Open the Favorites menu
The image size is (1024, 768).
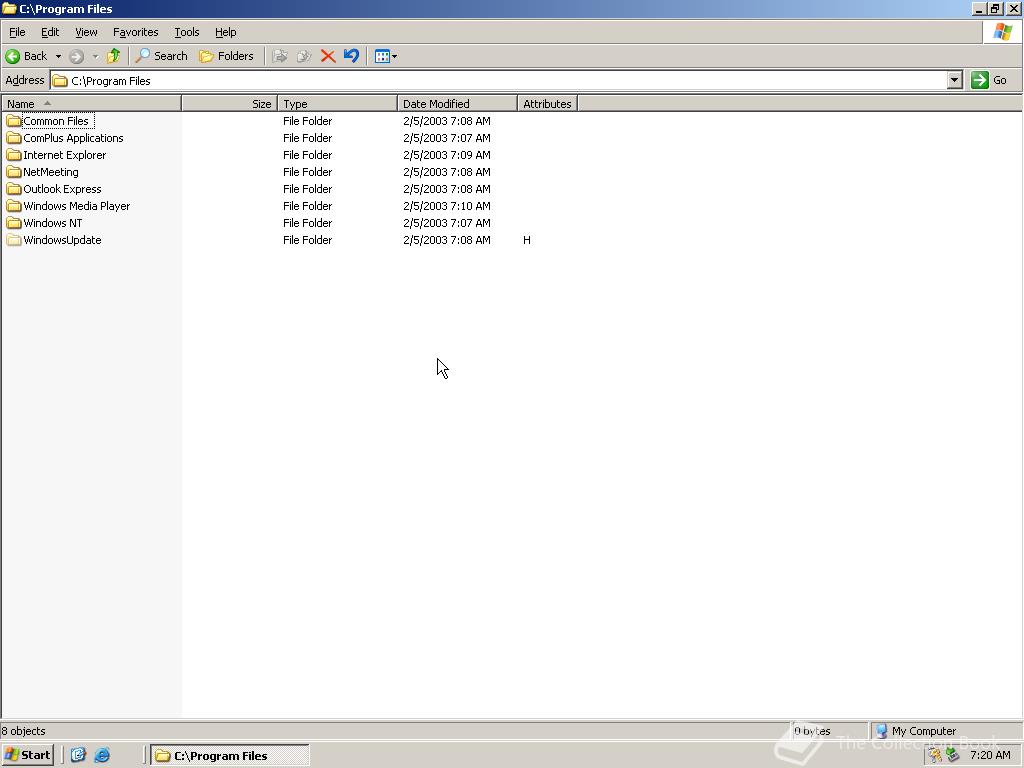coord(136,32)
